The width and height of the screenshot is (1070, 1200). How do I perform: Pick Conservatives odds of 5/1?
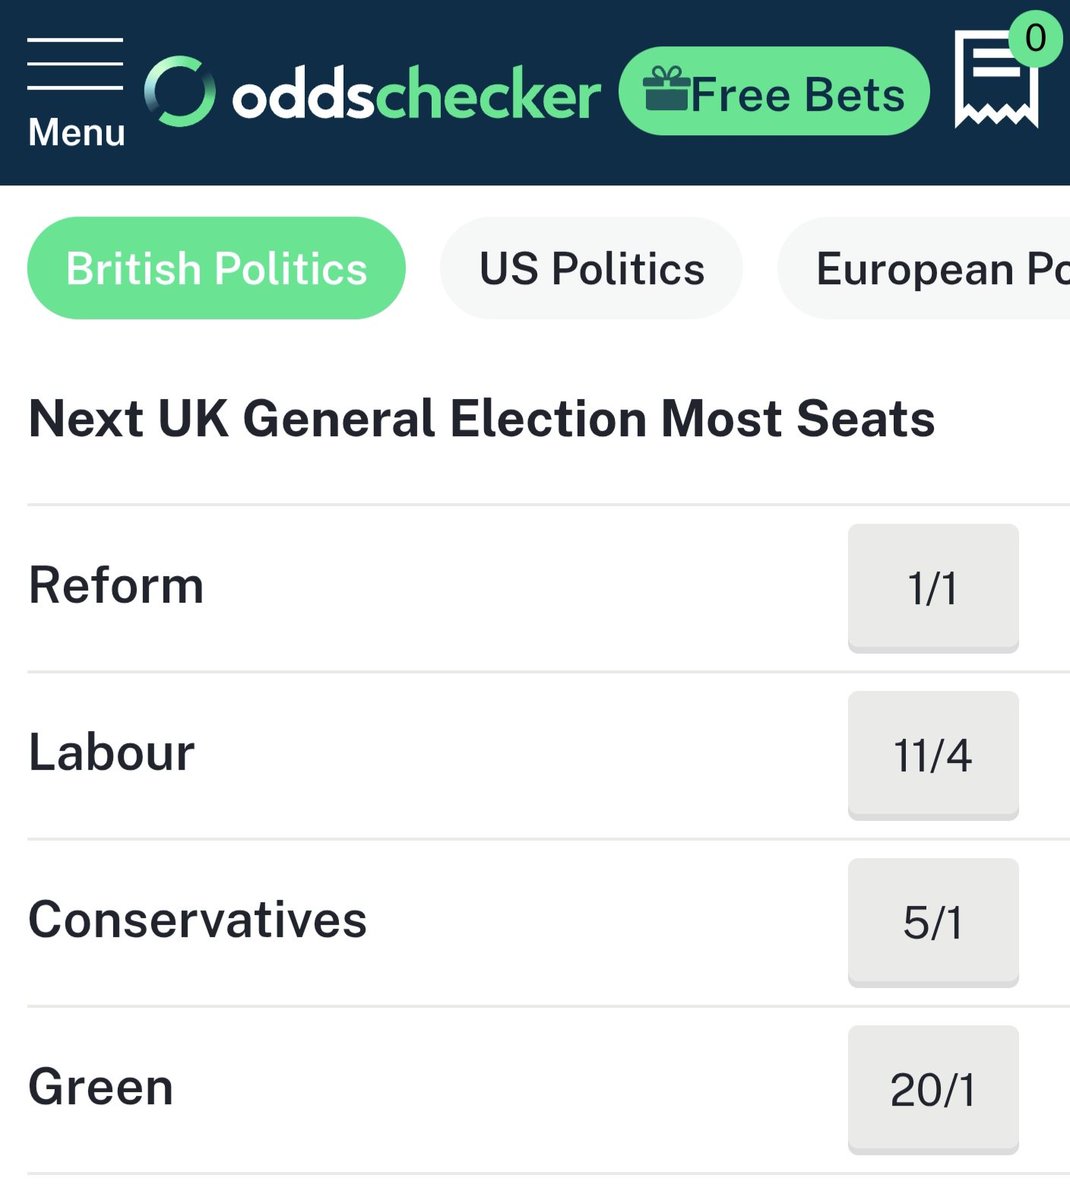(x=933, y=922)
